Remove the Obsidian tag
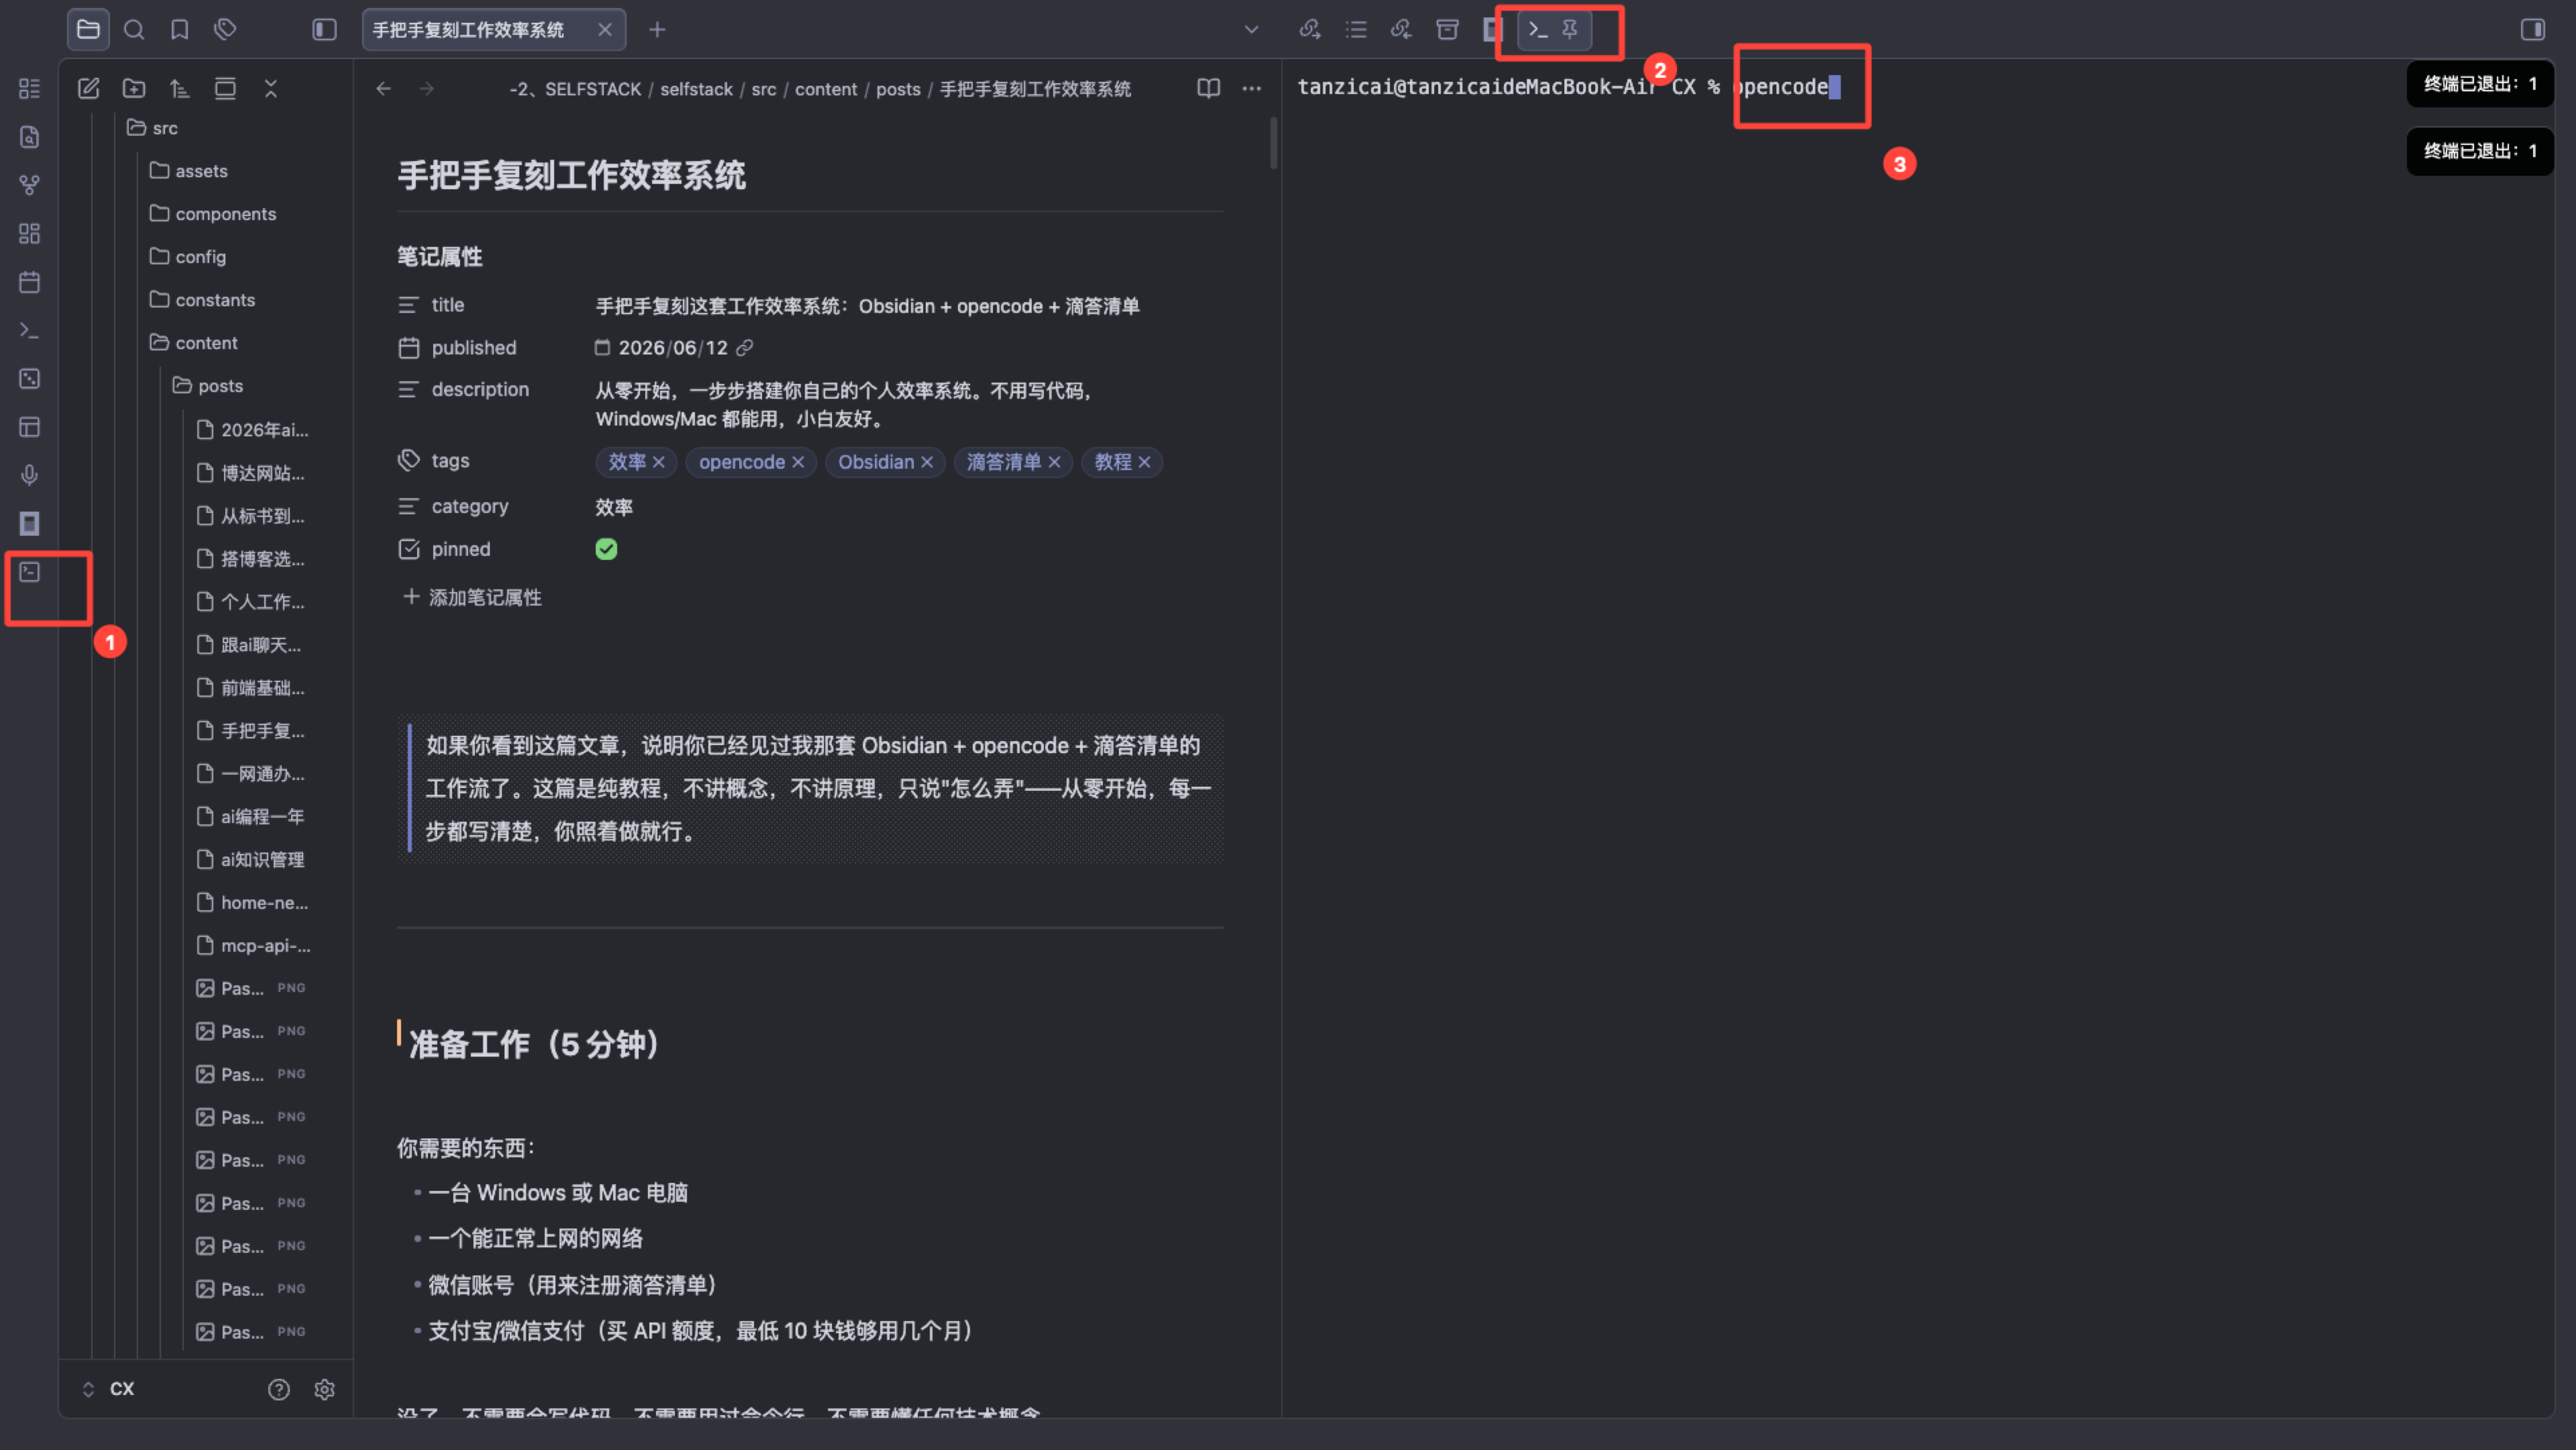Viewport: 2576px width, 1450px height. tap(927, 461)
